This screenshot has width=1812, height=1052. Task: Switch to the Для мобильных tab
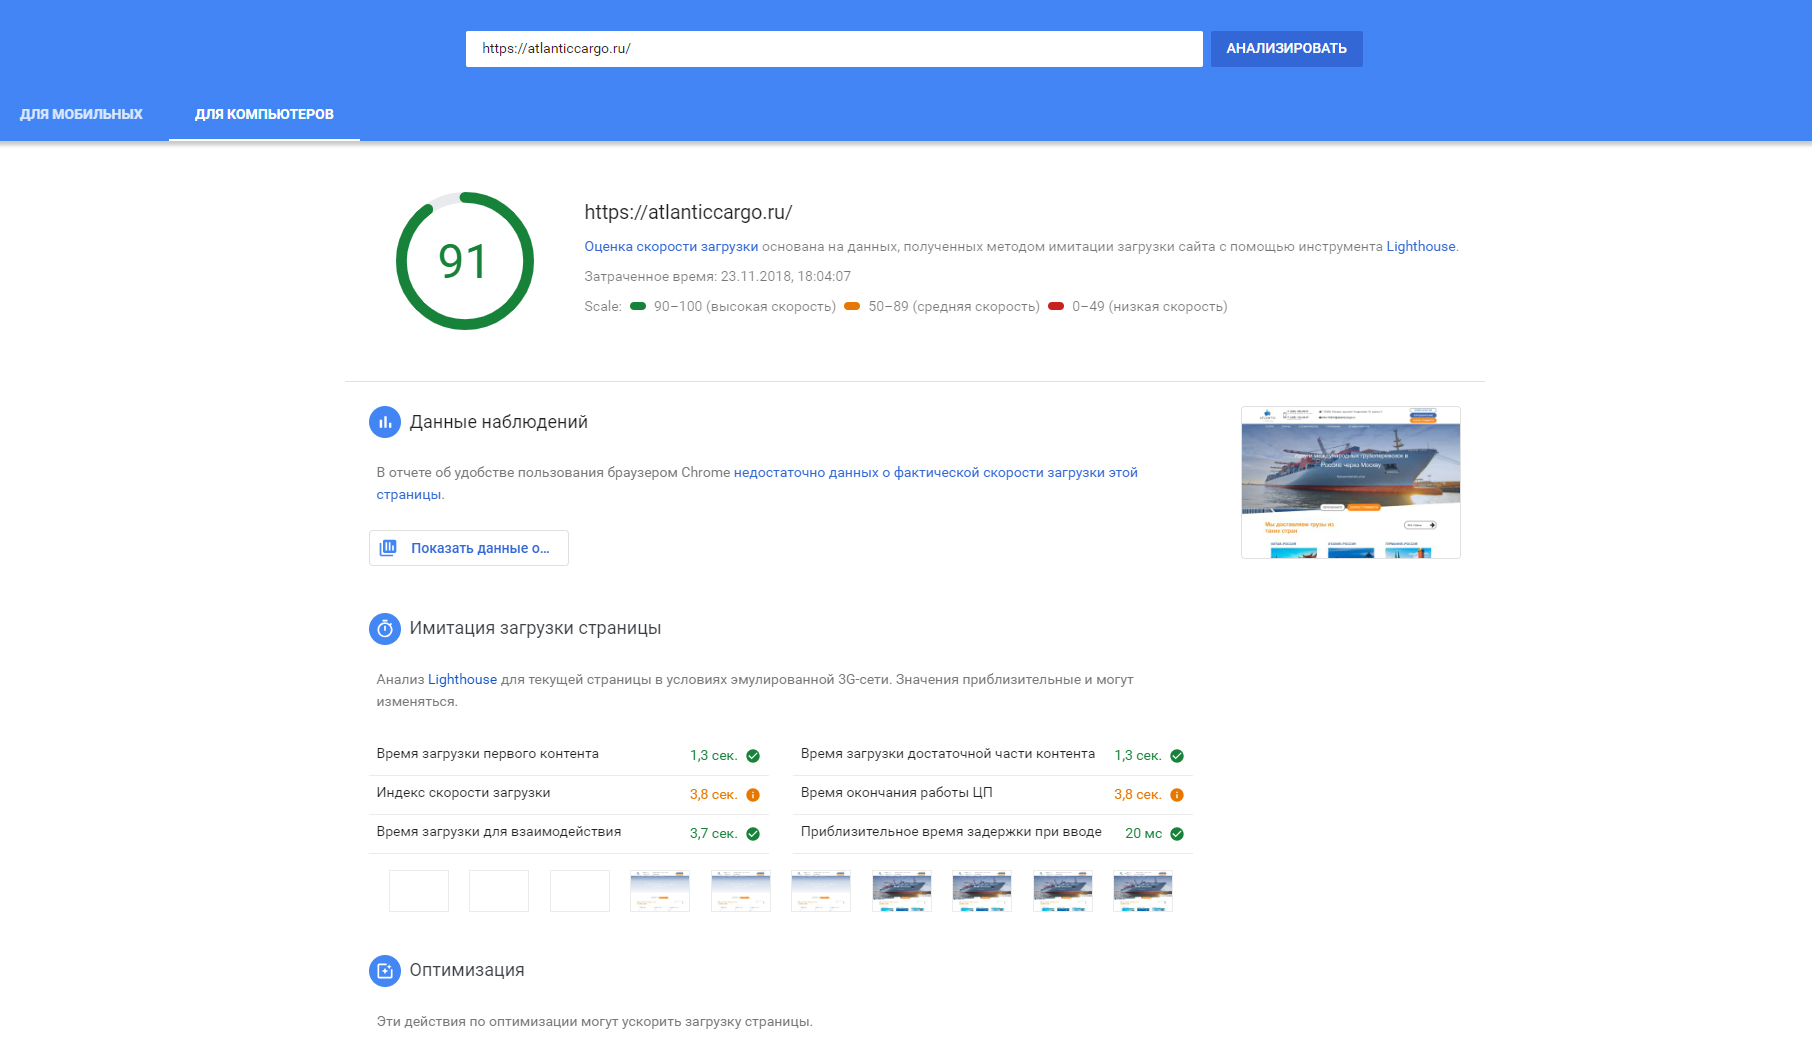point(81,114)
